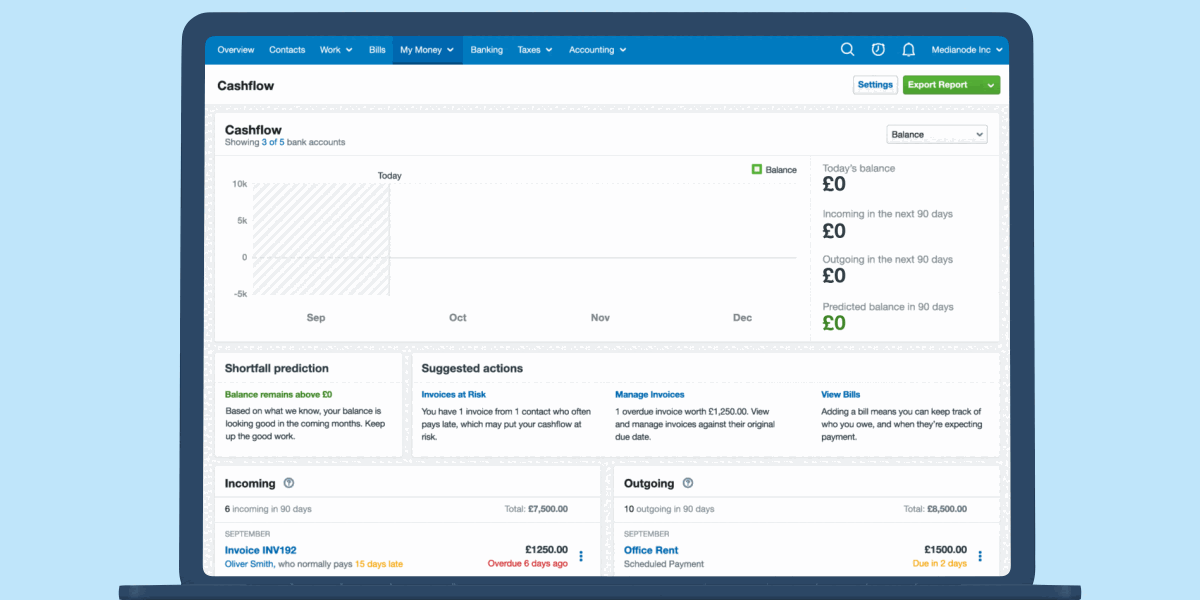Open the Invoice INV192 entry
This screenshot has height=600, width=1200.
point(260,550)
